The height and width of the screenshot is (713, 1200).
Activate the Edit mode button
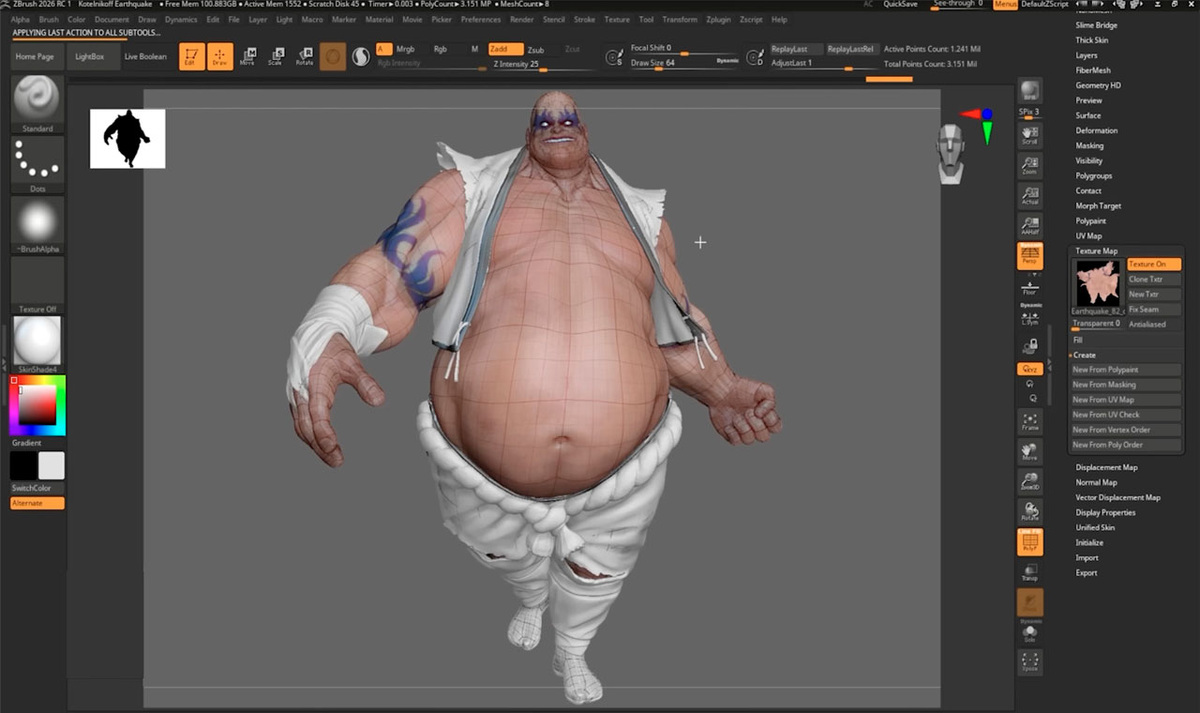point(191,57)
